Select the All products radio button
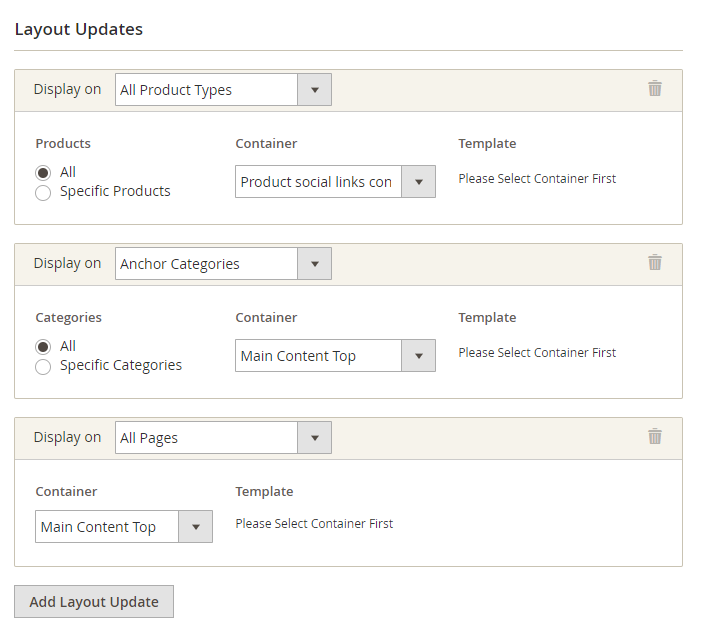This screenshot has width=703, height=629. point(43,172)
